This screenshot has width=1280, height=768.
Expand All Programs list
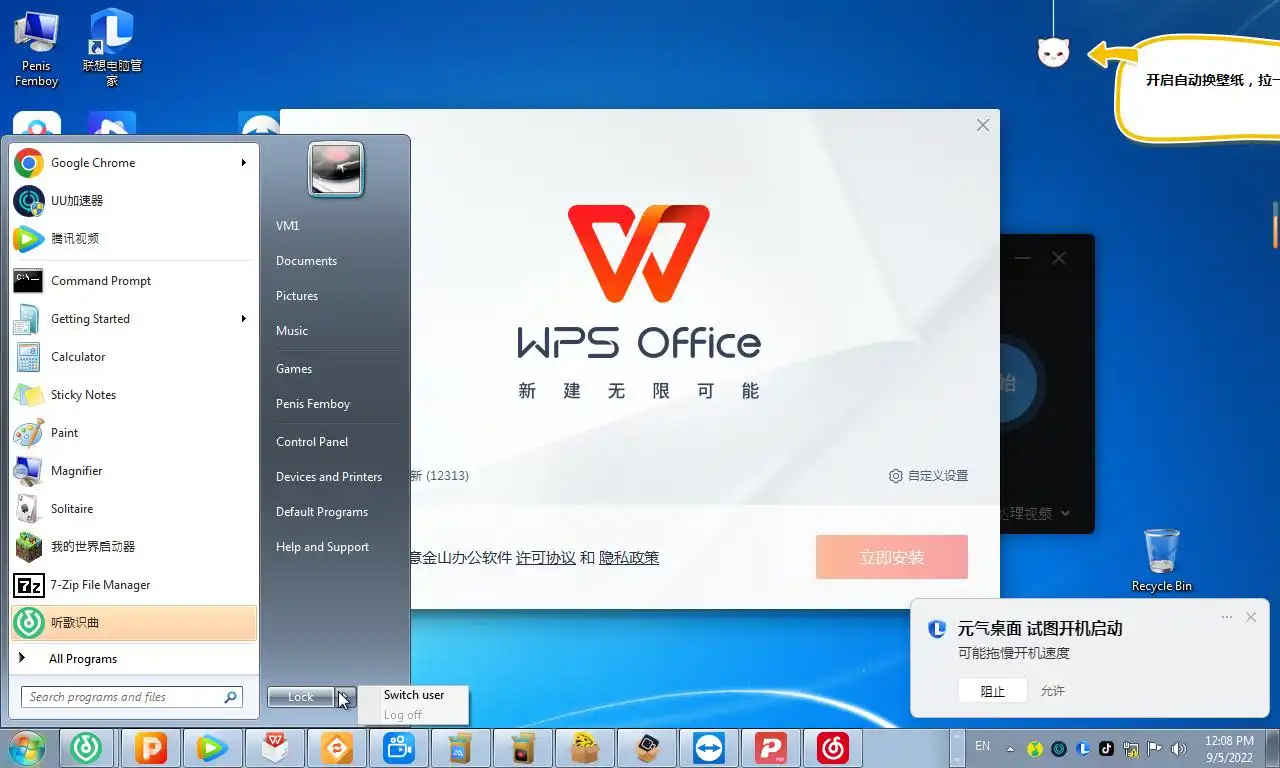tap(134, 659)
